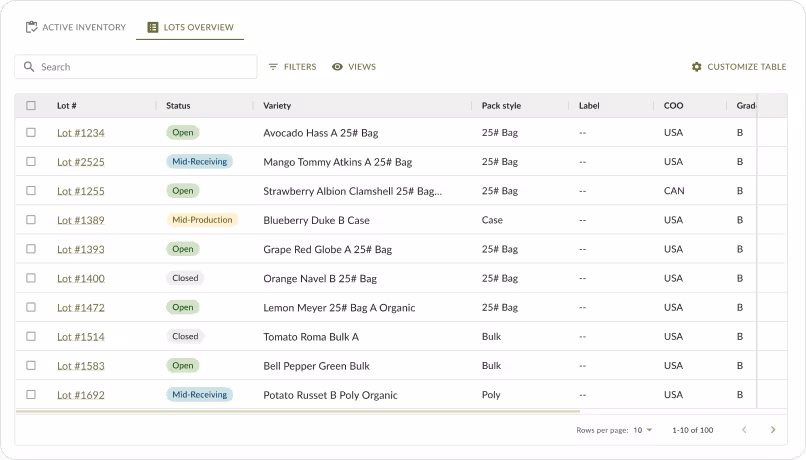Open Lot #1472 link
This screenshot has height=460, width=806.
(x=81, y=308)
